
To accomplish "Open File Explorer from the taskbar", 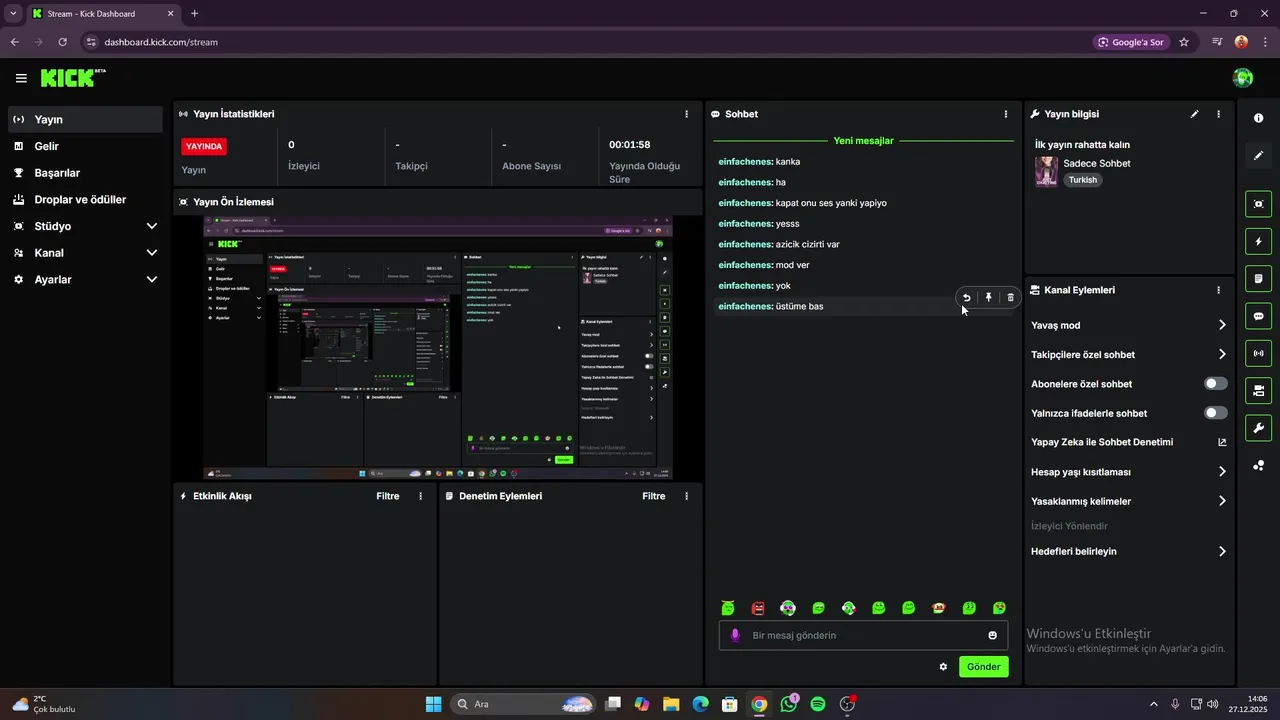I will click(671, 704).
